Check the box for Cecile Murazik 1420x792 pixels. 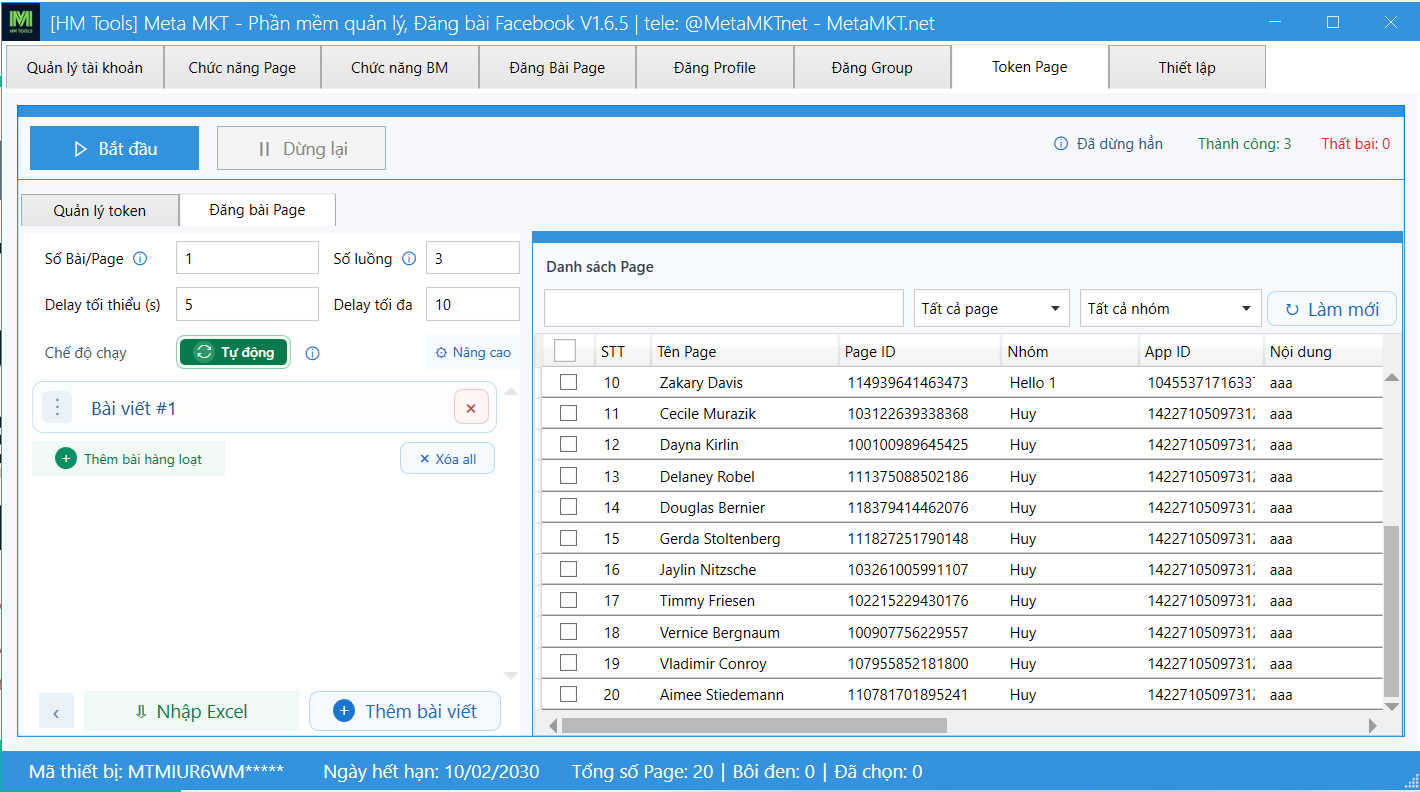[x=568, y=413]
